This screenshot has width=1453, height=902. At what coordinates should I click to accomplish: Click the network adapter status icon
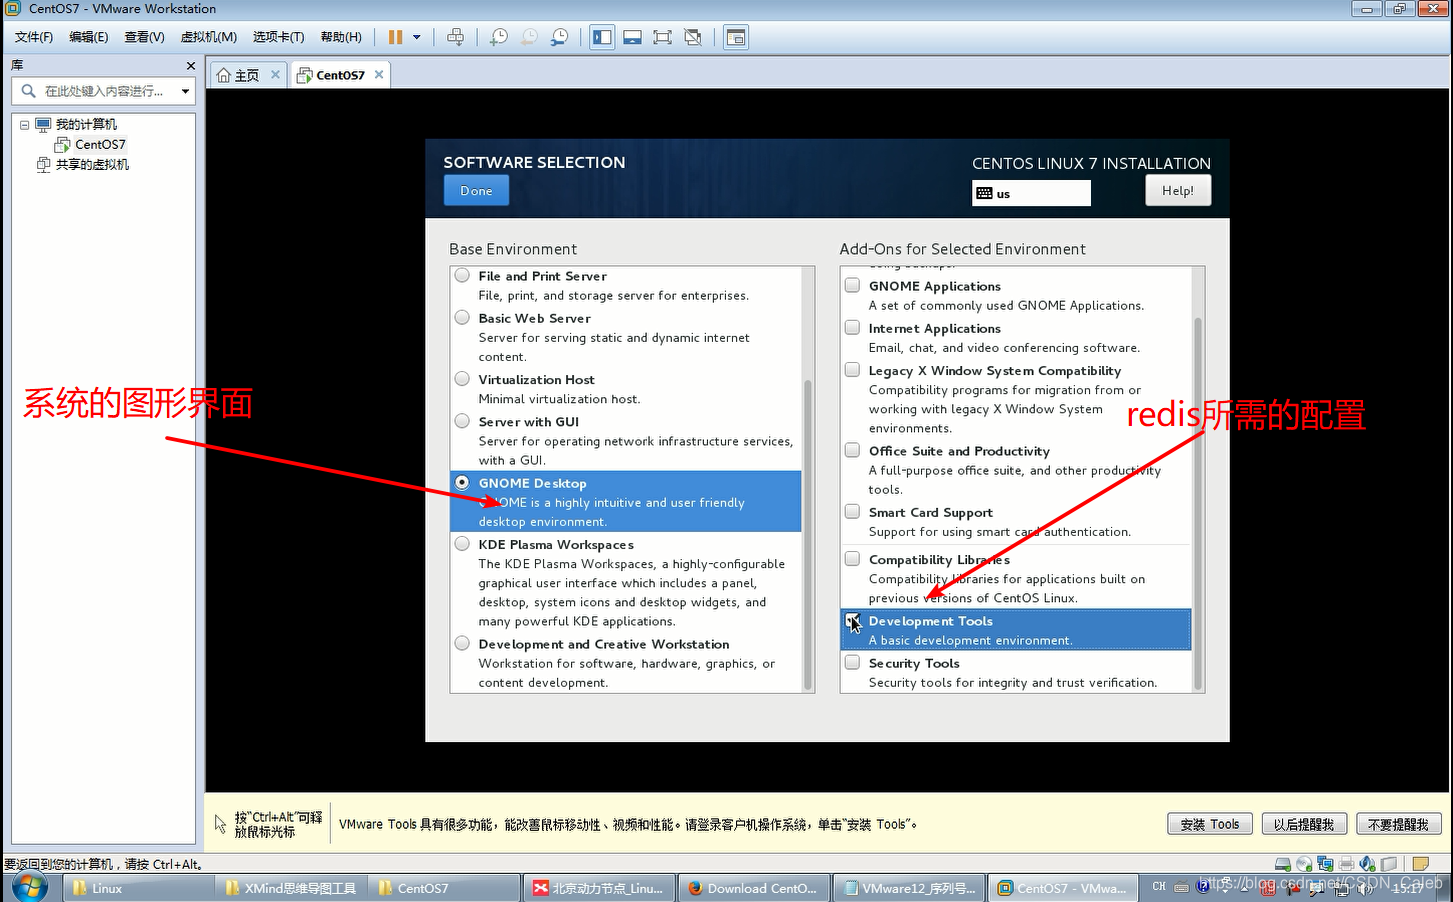tap(1325, 864)
